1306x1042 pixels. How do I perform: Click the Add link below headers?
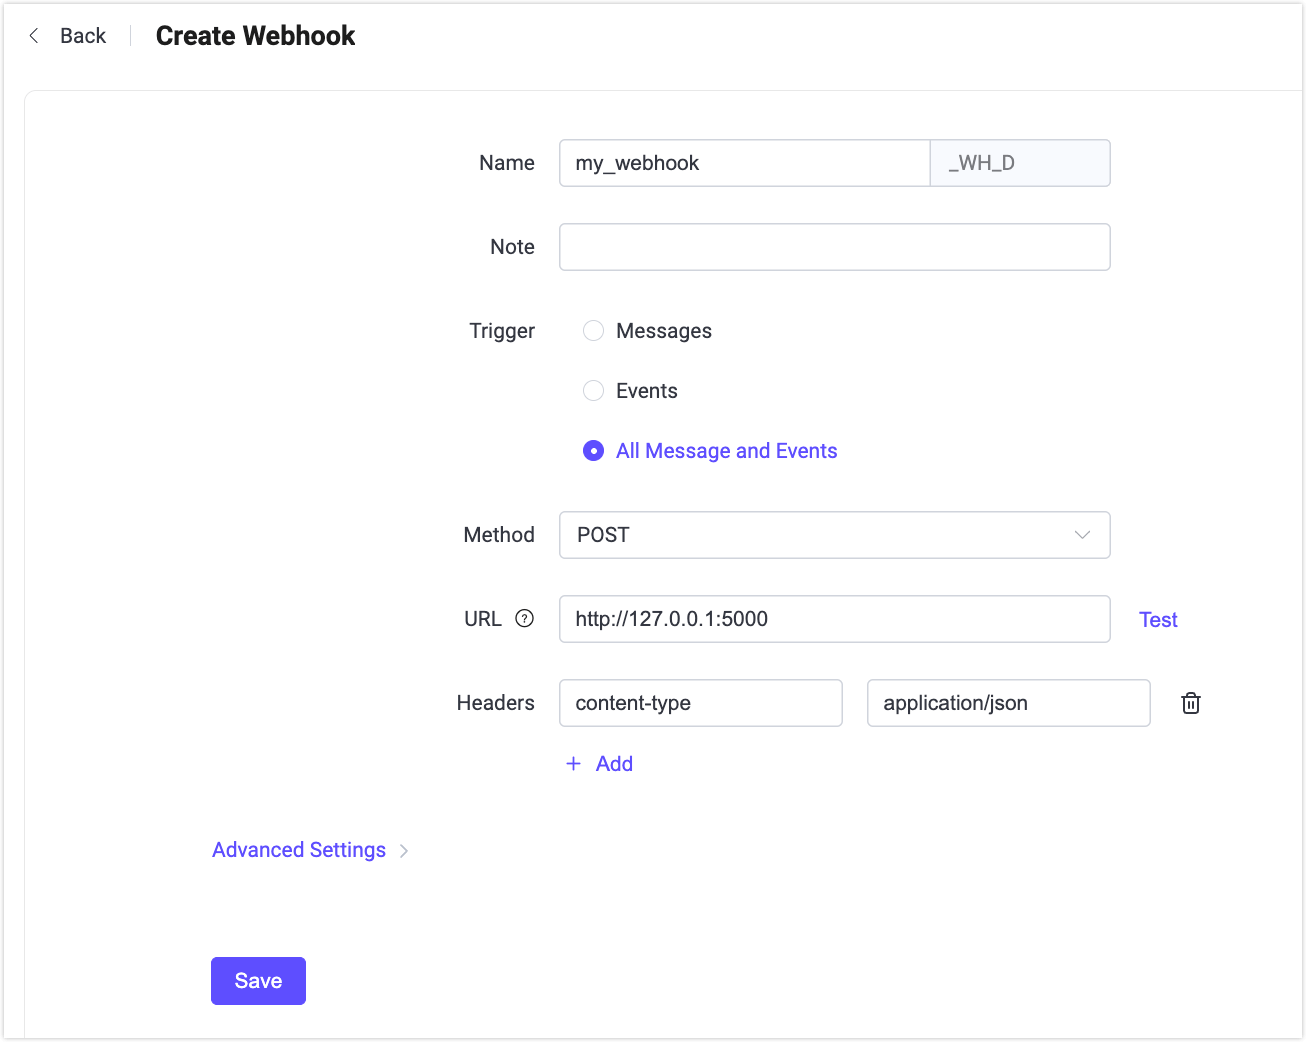pyautogui.click(x=614, y=763)
